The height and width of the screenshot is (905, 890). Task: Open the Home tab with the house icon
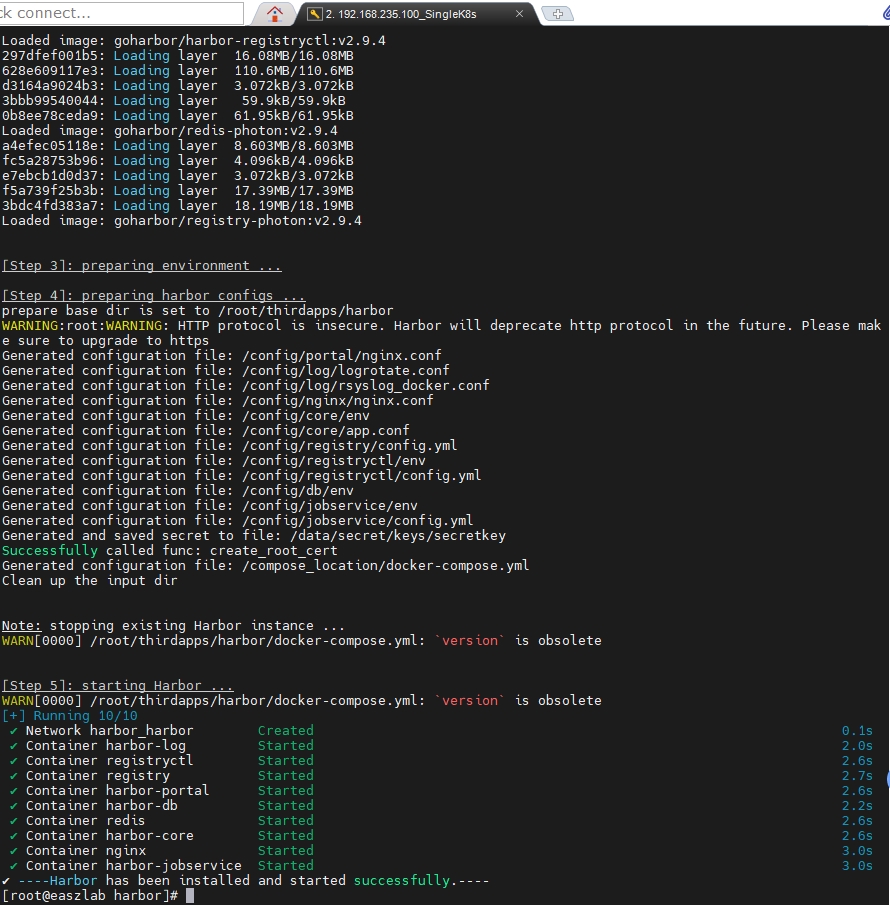pos(274,13)
